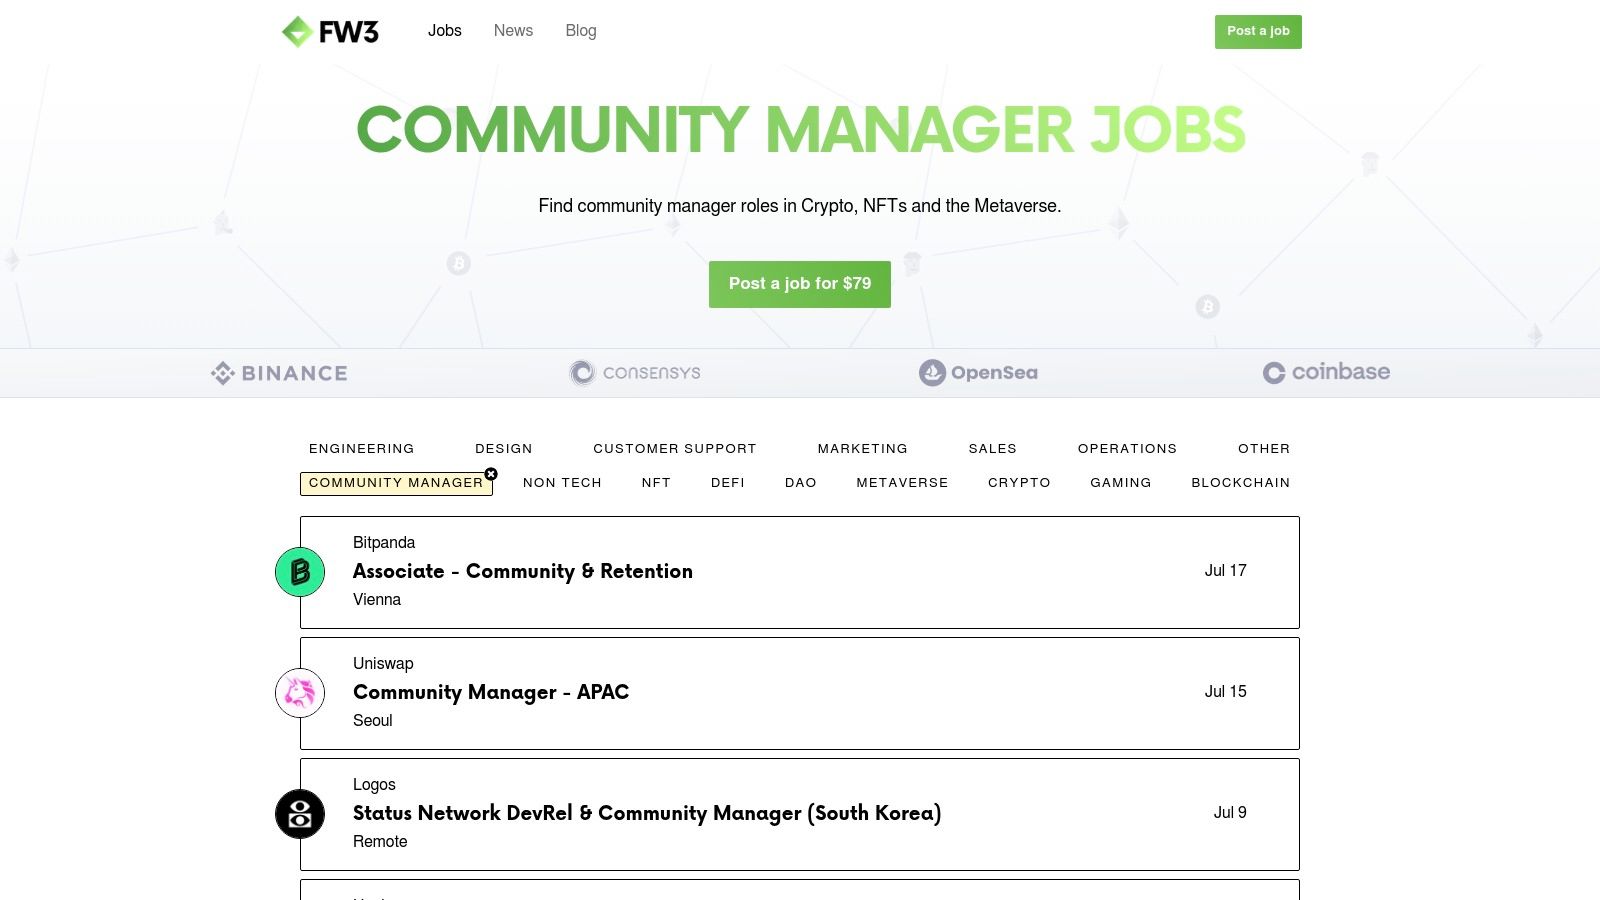Click the Coinbase sponsor logo
1600x900 pixels.
(x=1326, y=372)
